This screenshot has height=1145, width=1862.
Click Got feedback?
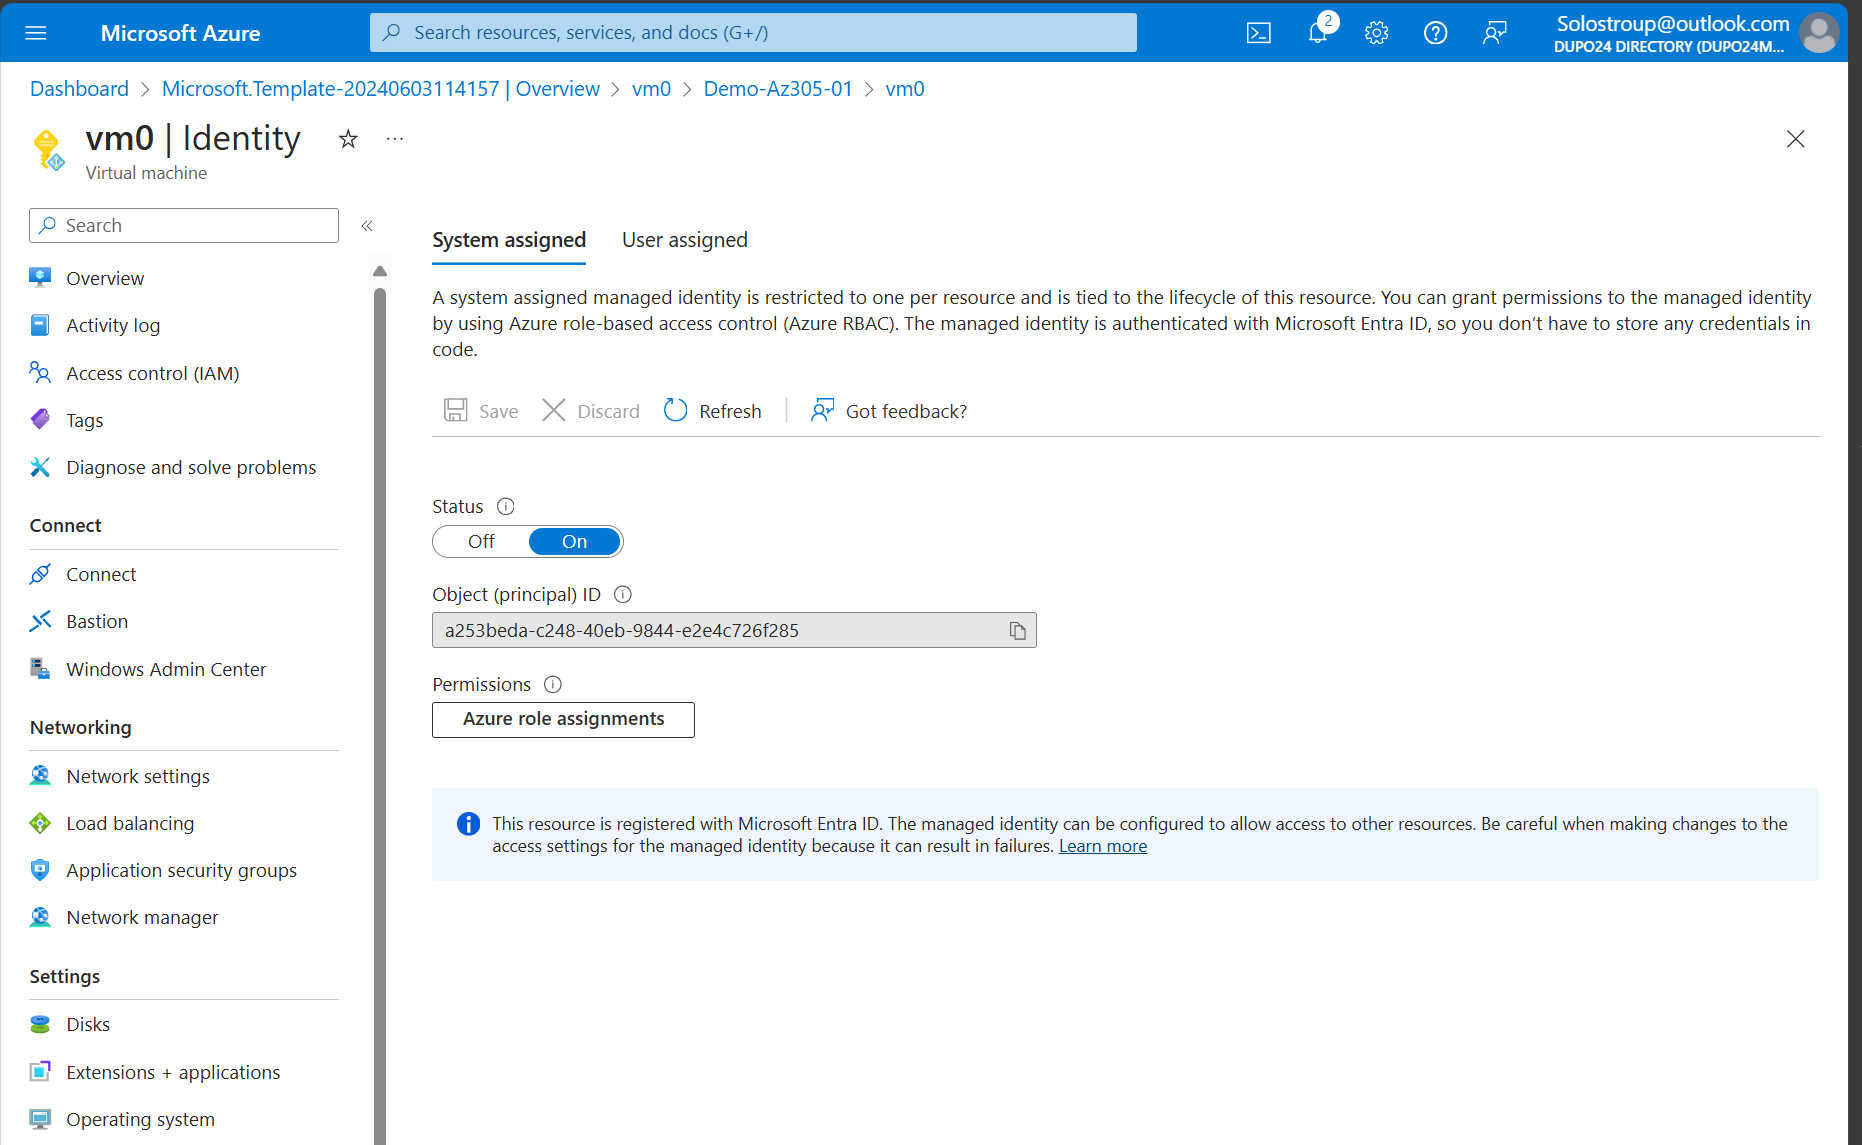[x=889, y=411]
